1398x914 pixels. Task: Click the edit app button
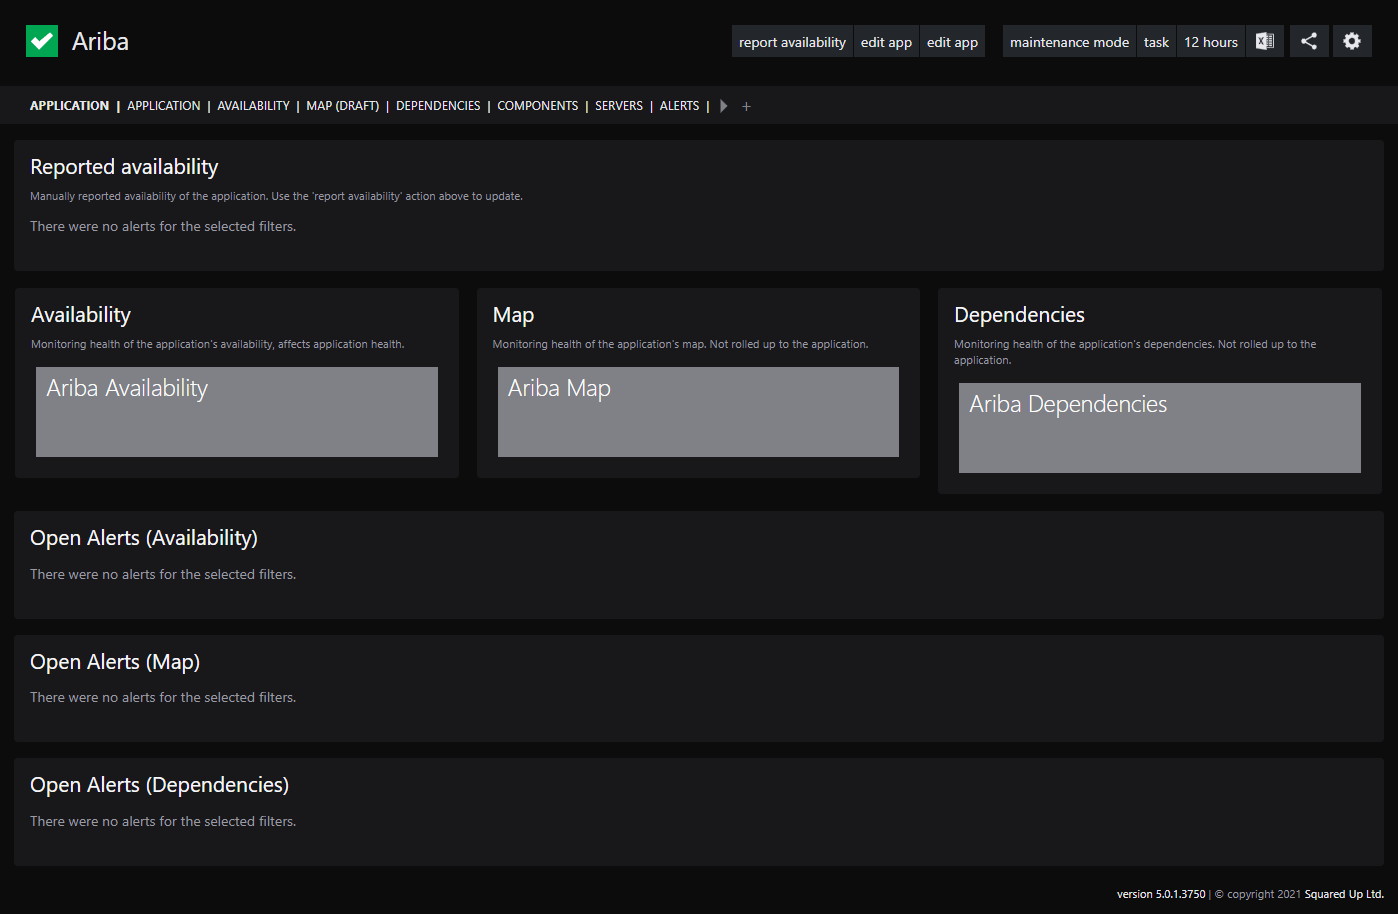[885, 41]
